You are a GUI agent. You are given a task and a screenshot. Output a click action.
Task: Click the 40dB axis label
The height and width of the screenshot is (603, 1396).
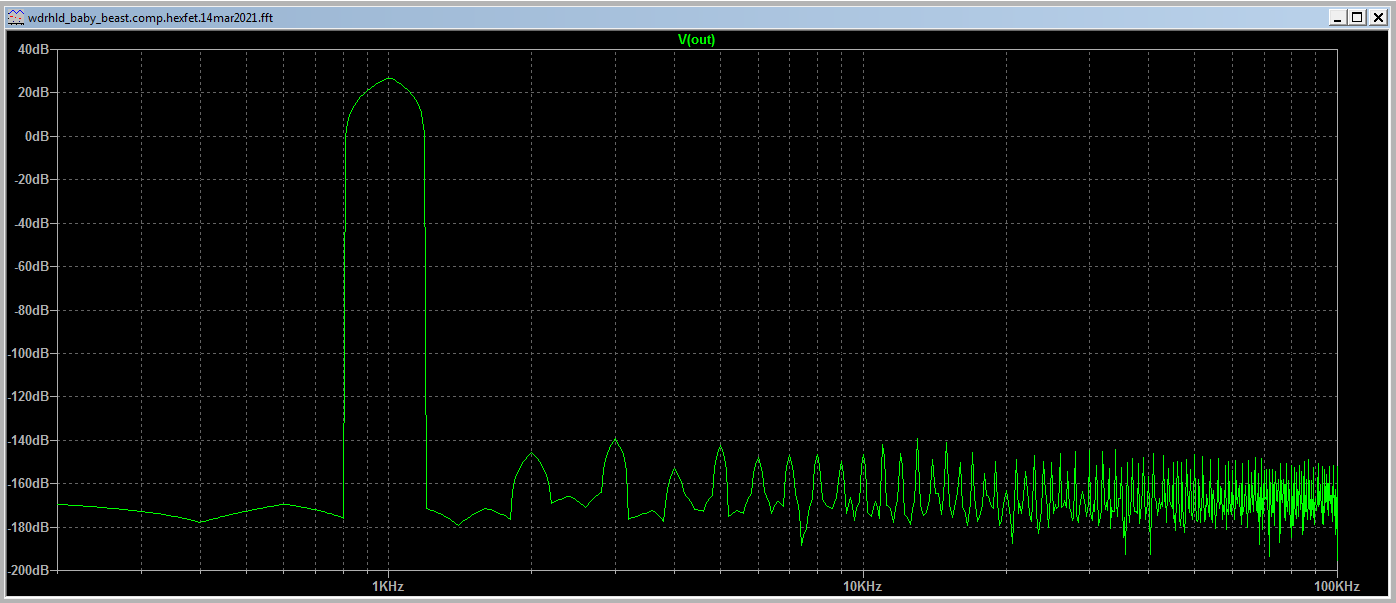coord(33,49)
